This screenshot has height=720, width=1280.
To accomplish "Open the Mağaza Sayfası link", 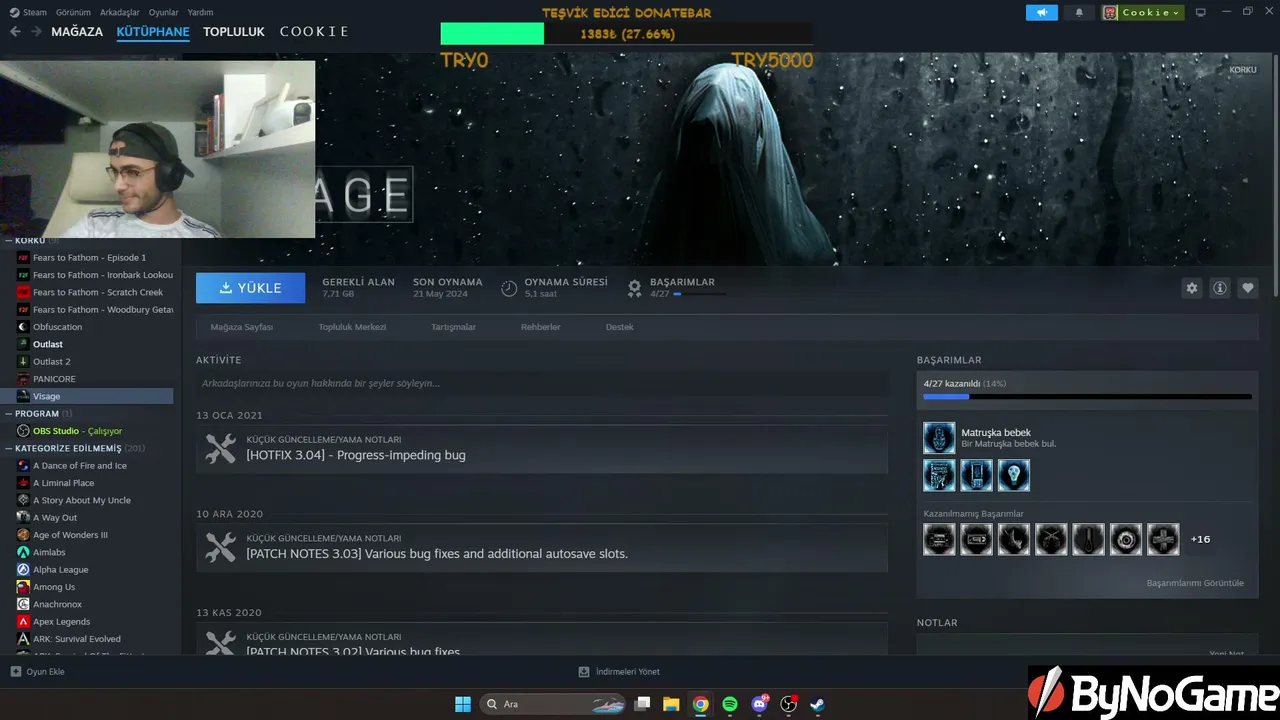I will (x=242, y=327).
